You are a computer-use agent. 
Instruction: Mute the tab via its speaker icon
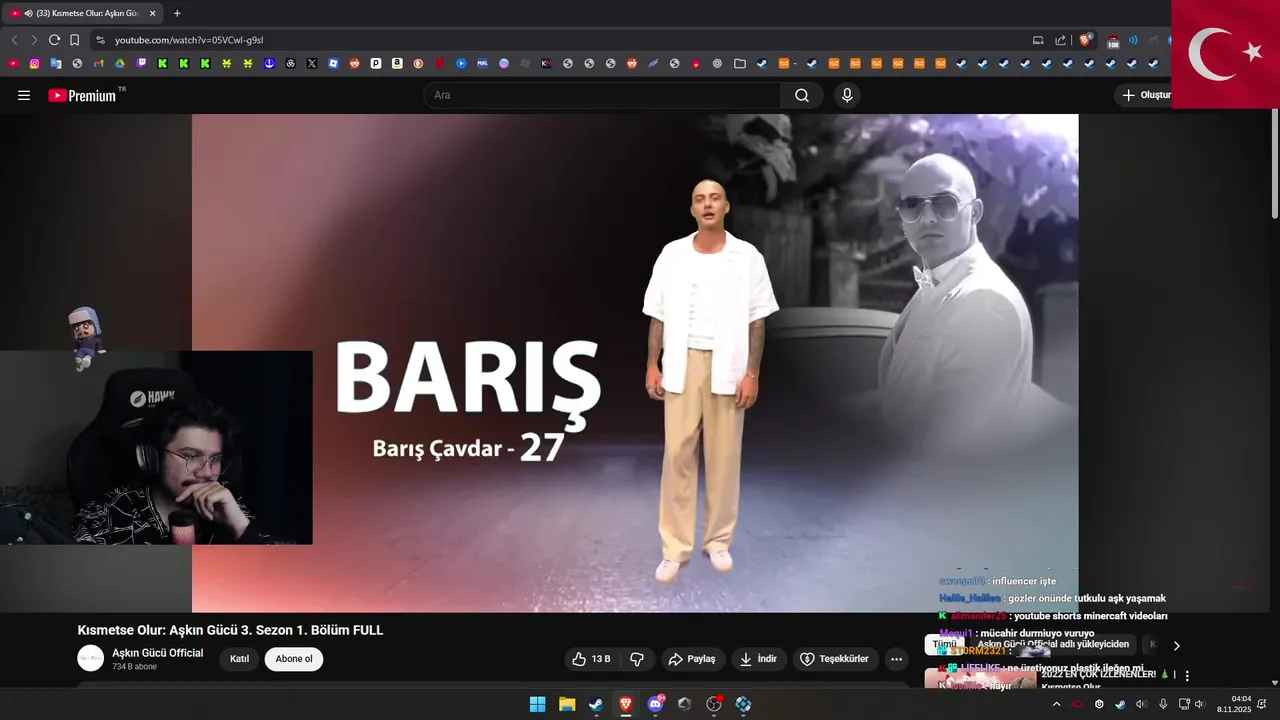tap(28, 13)
